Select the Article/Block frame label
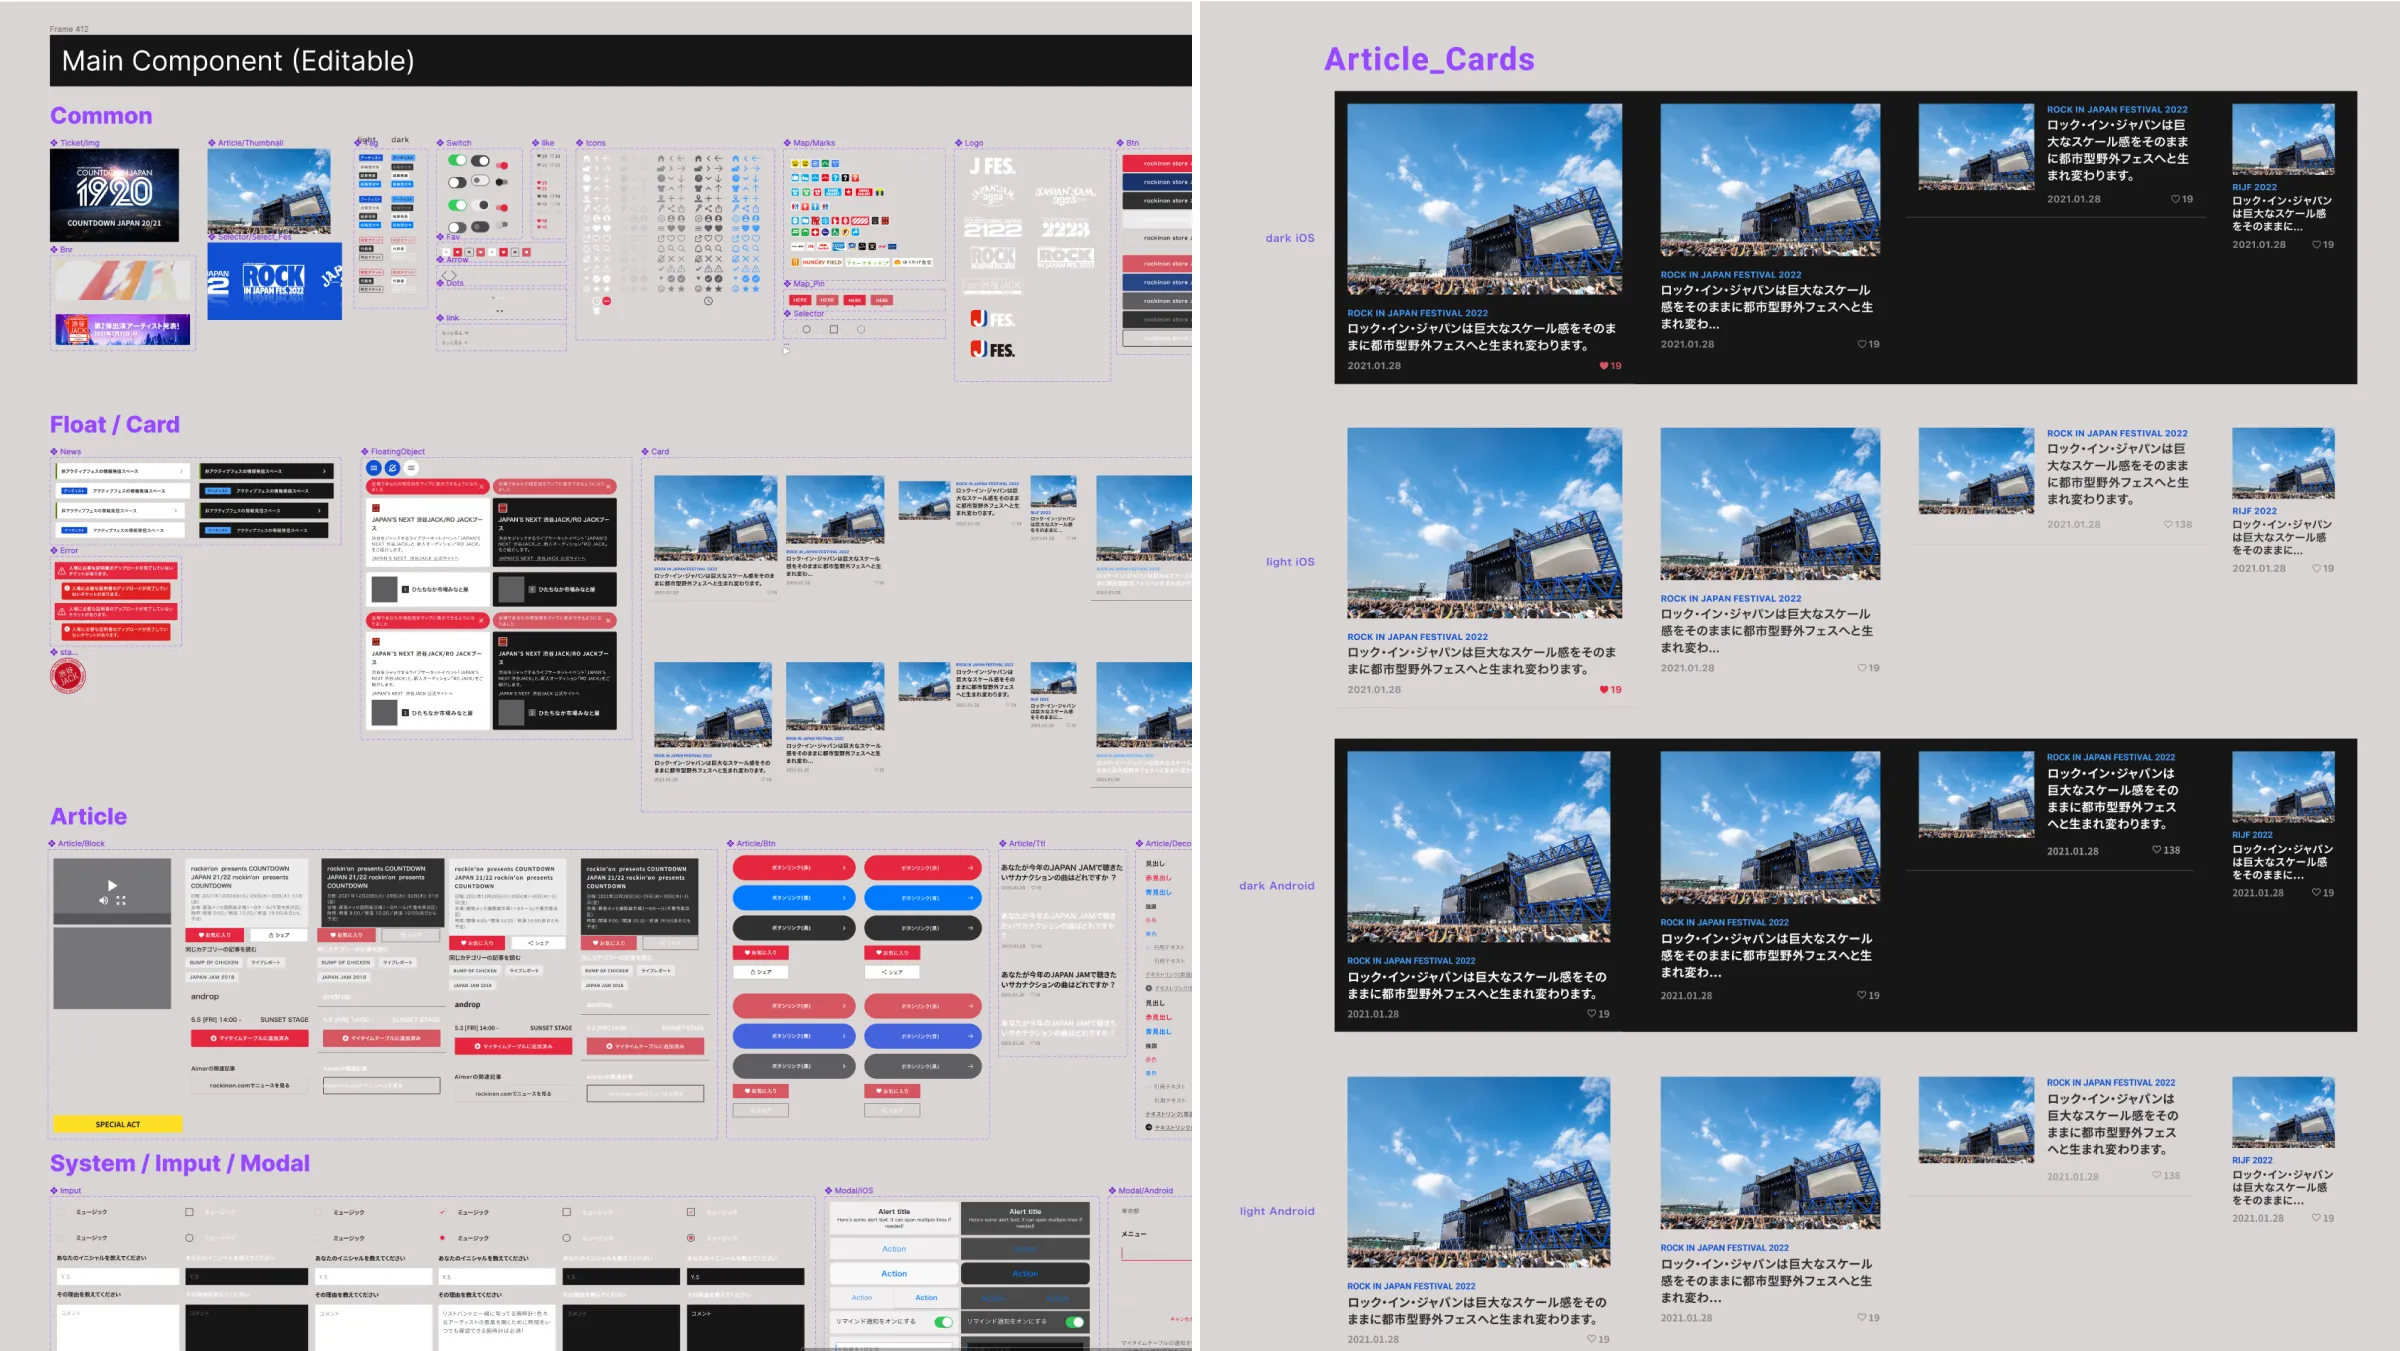2400x1351 pixels. pyautogui.click(x=81, y=844)
